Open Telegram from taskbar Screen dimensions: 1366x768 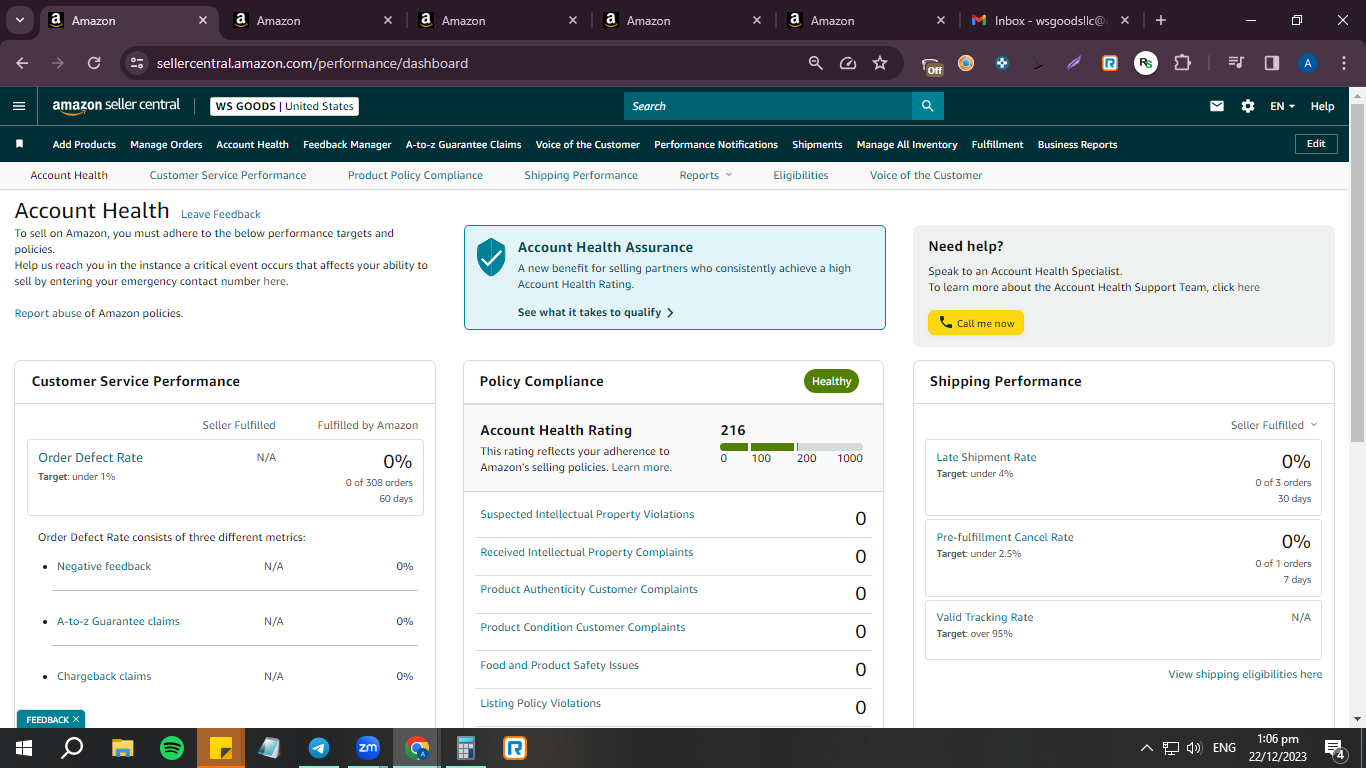[319, 748]
